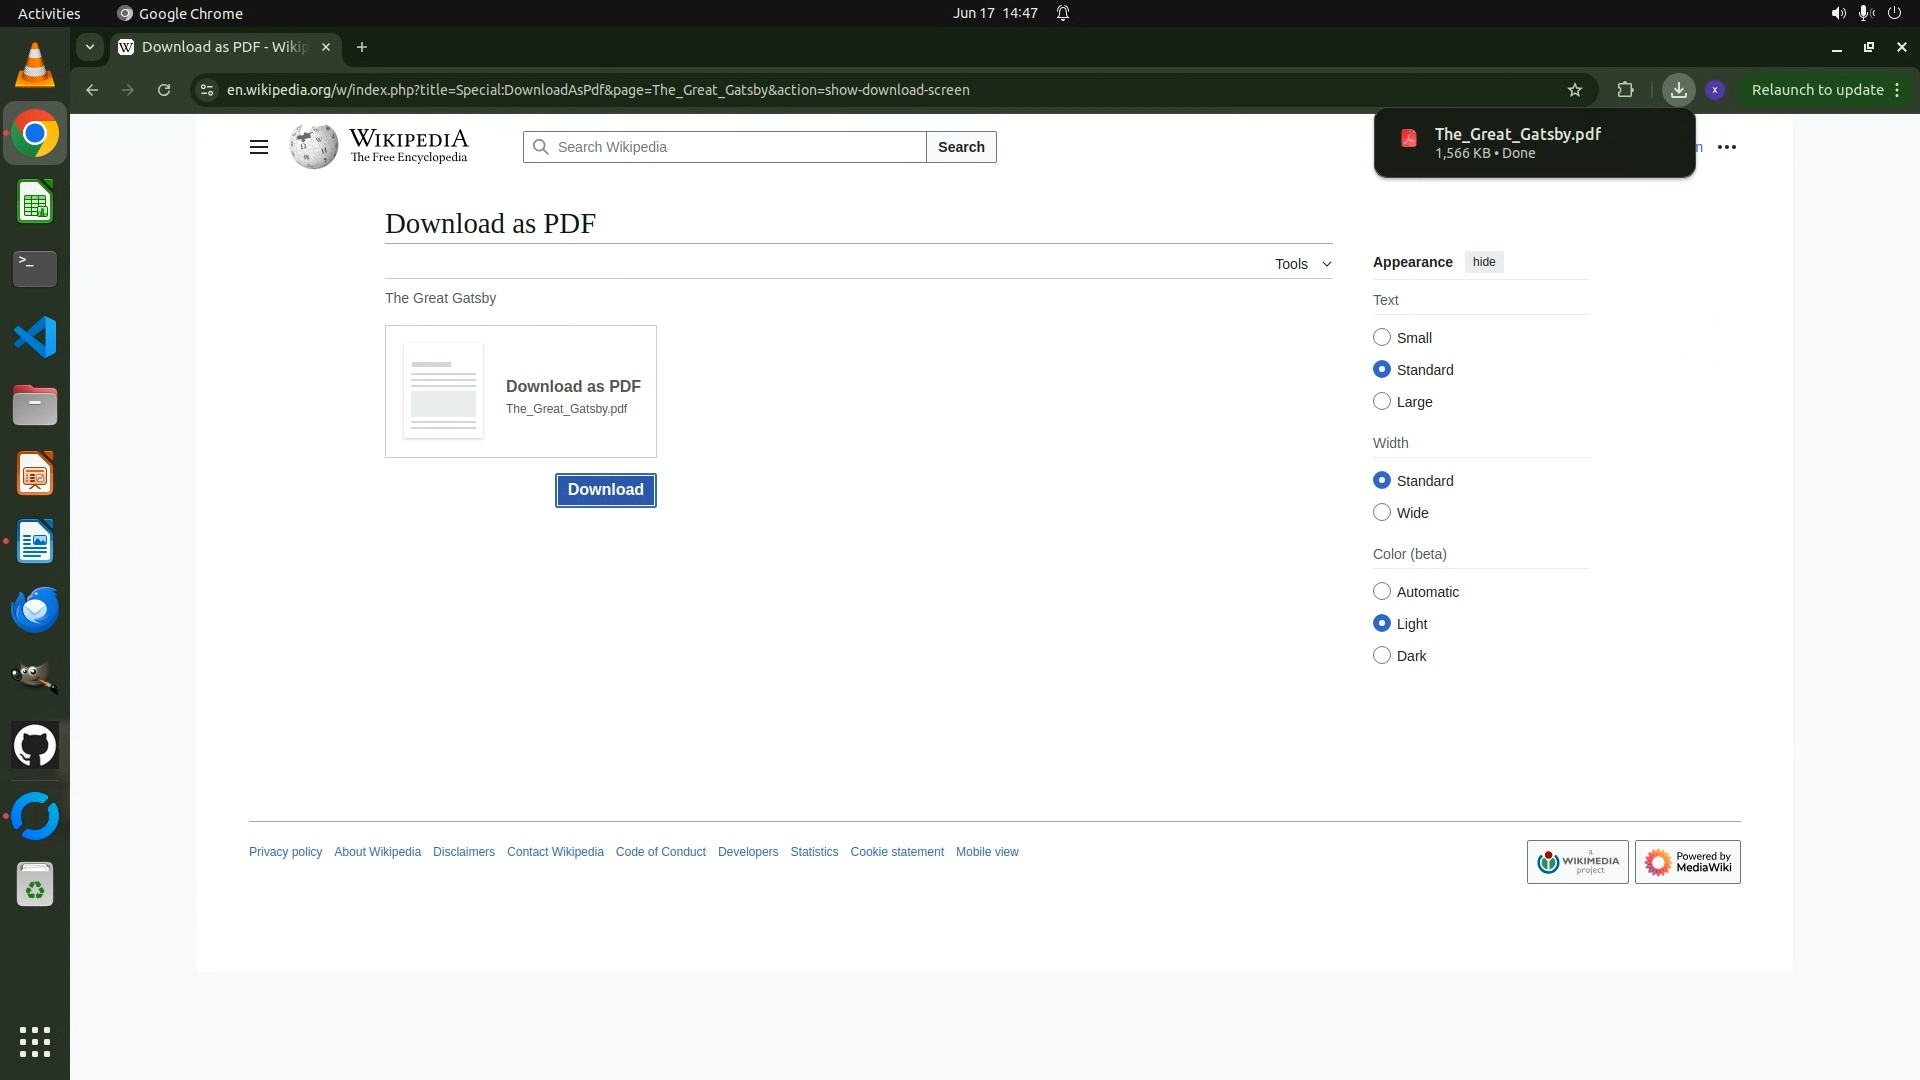
Task: Bookmark this page with the star icon
Action: coord(1575,90)
